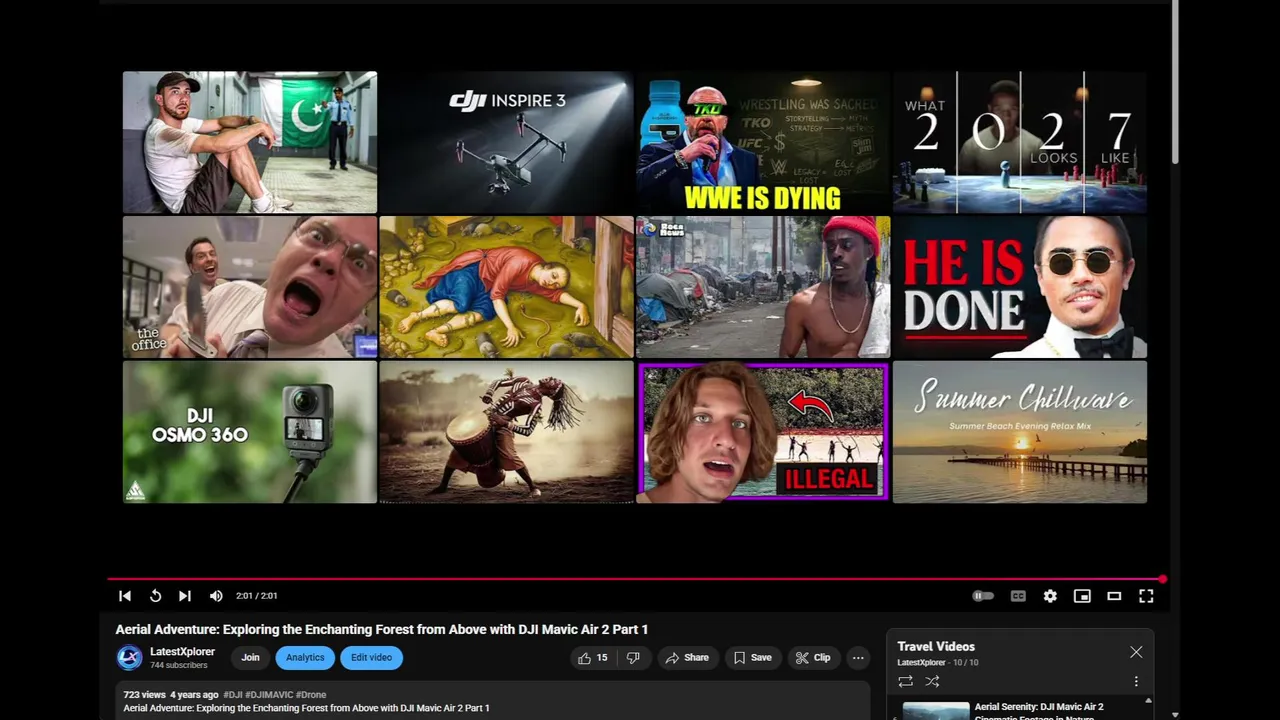
Task: Dislike the video
Action: tap(633, 657)
